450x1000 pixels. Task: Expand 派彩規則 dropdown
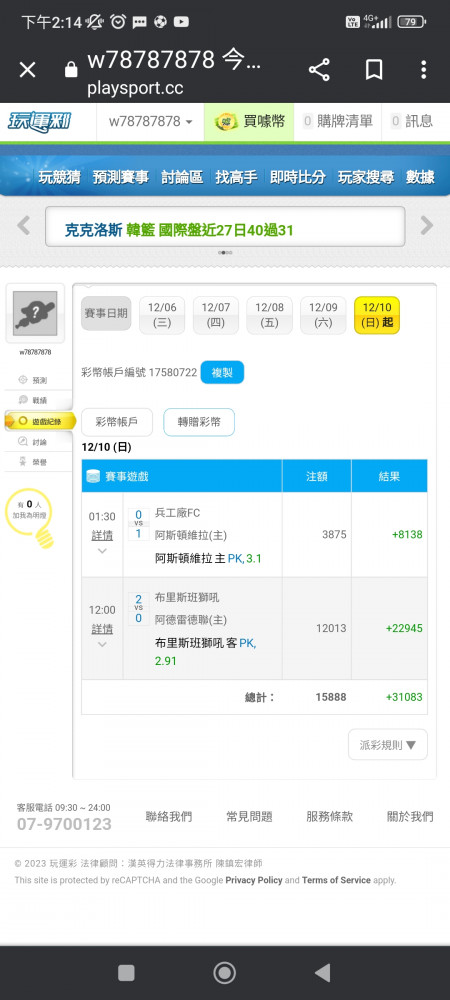[388, 744]
